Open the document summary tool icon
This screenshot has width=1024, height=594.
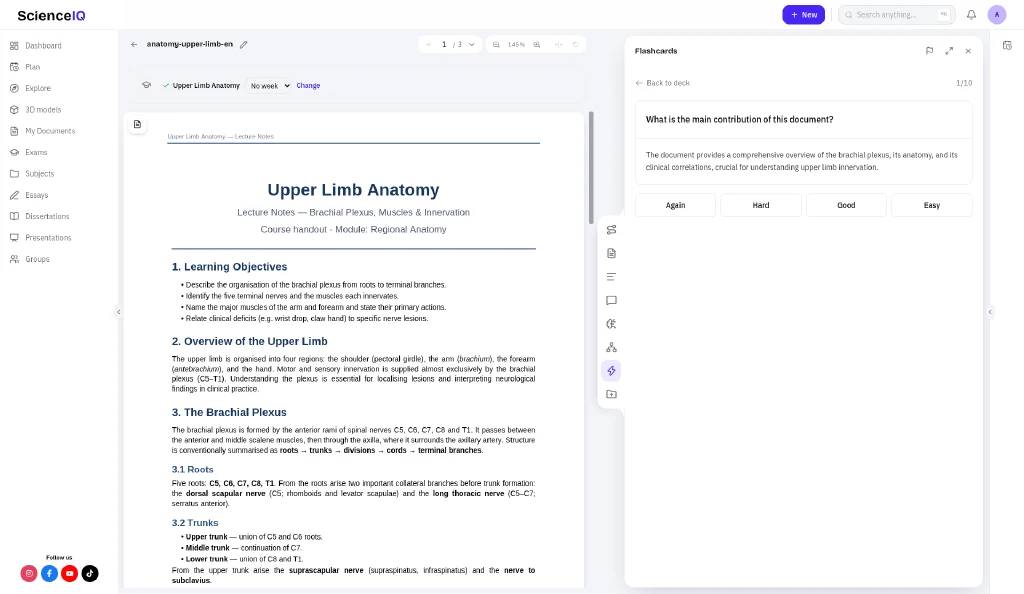pyautogui.click(x=611, y=253)
